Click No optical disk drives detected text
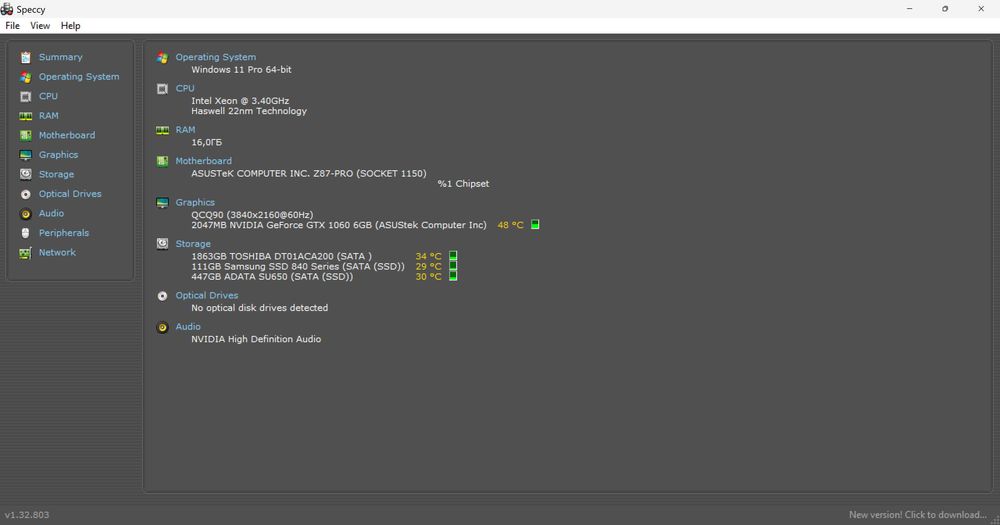1000x525 pixels. pyautogui.click(x=260, y=308)
